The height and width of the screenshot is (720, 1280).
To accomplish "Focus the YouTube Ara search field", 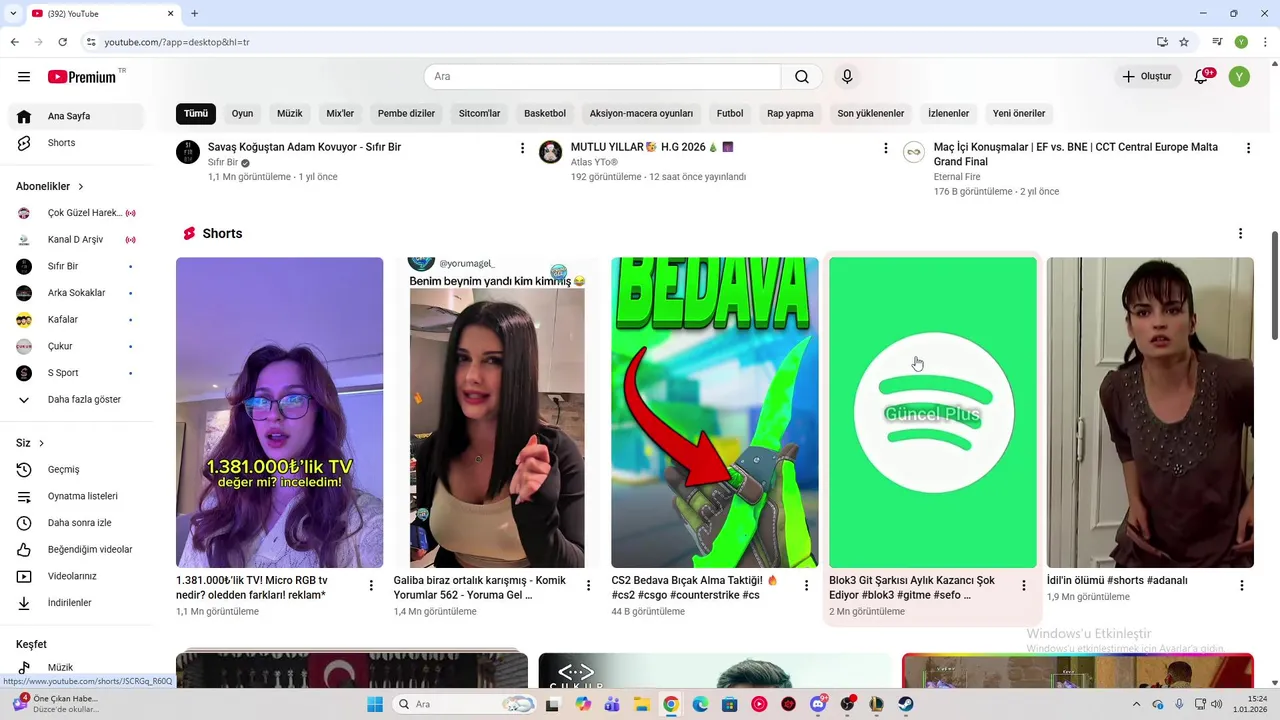I will 602,77.
